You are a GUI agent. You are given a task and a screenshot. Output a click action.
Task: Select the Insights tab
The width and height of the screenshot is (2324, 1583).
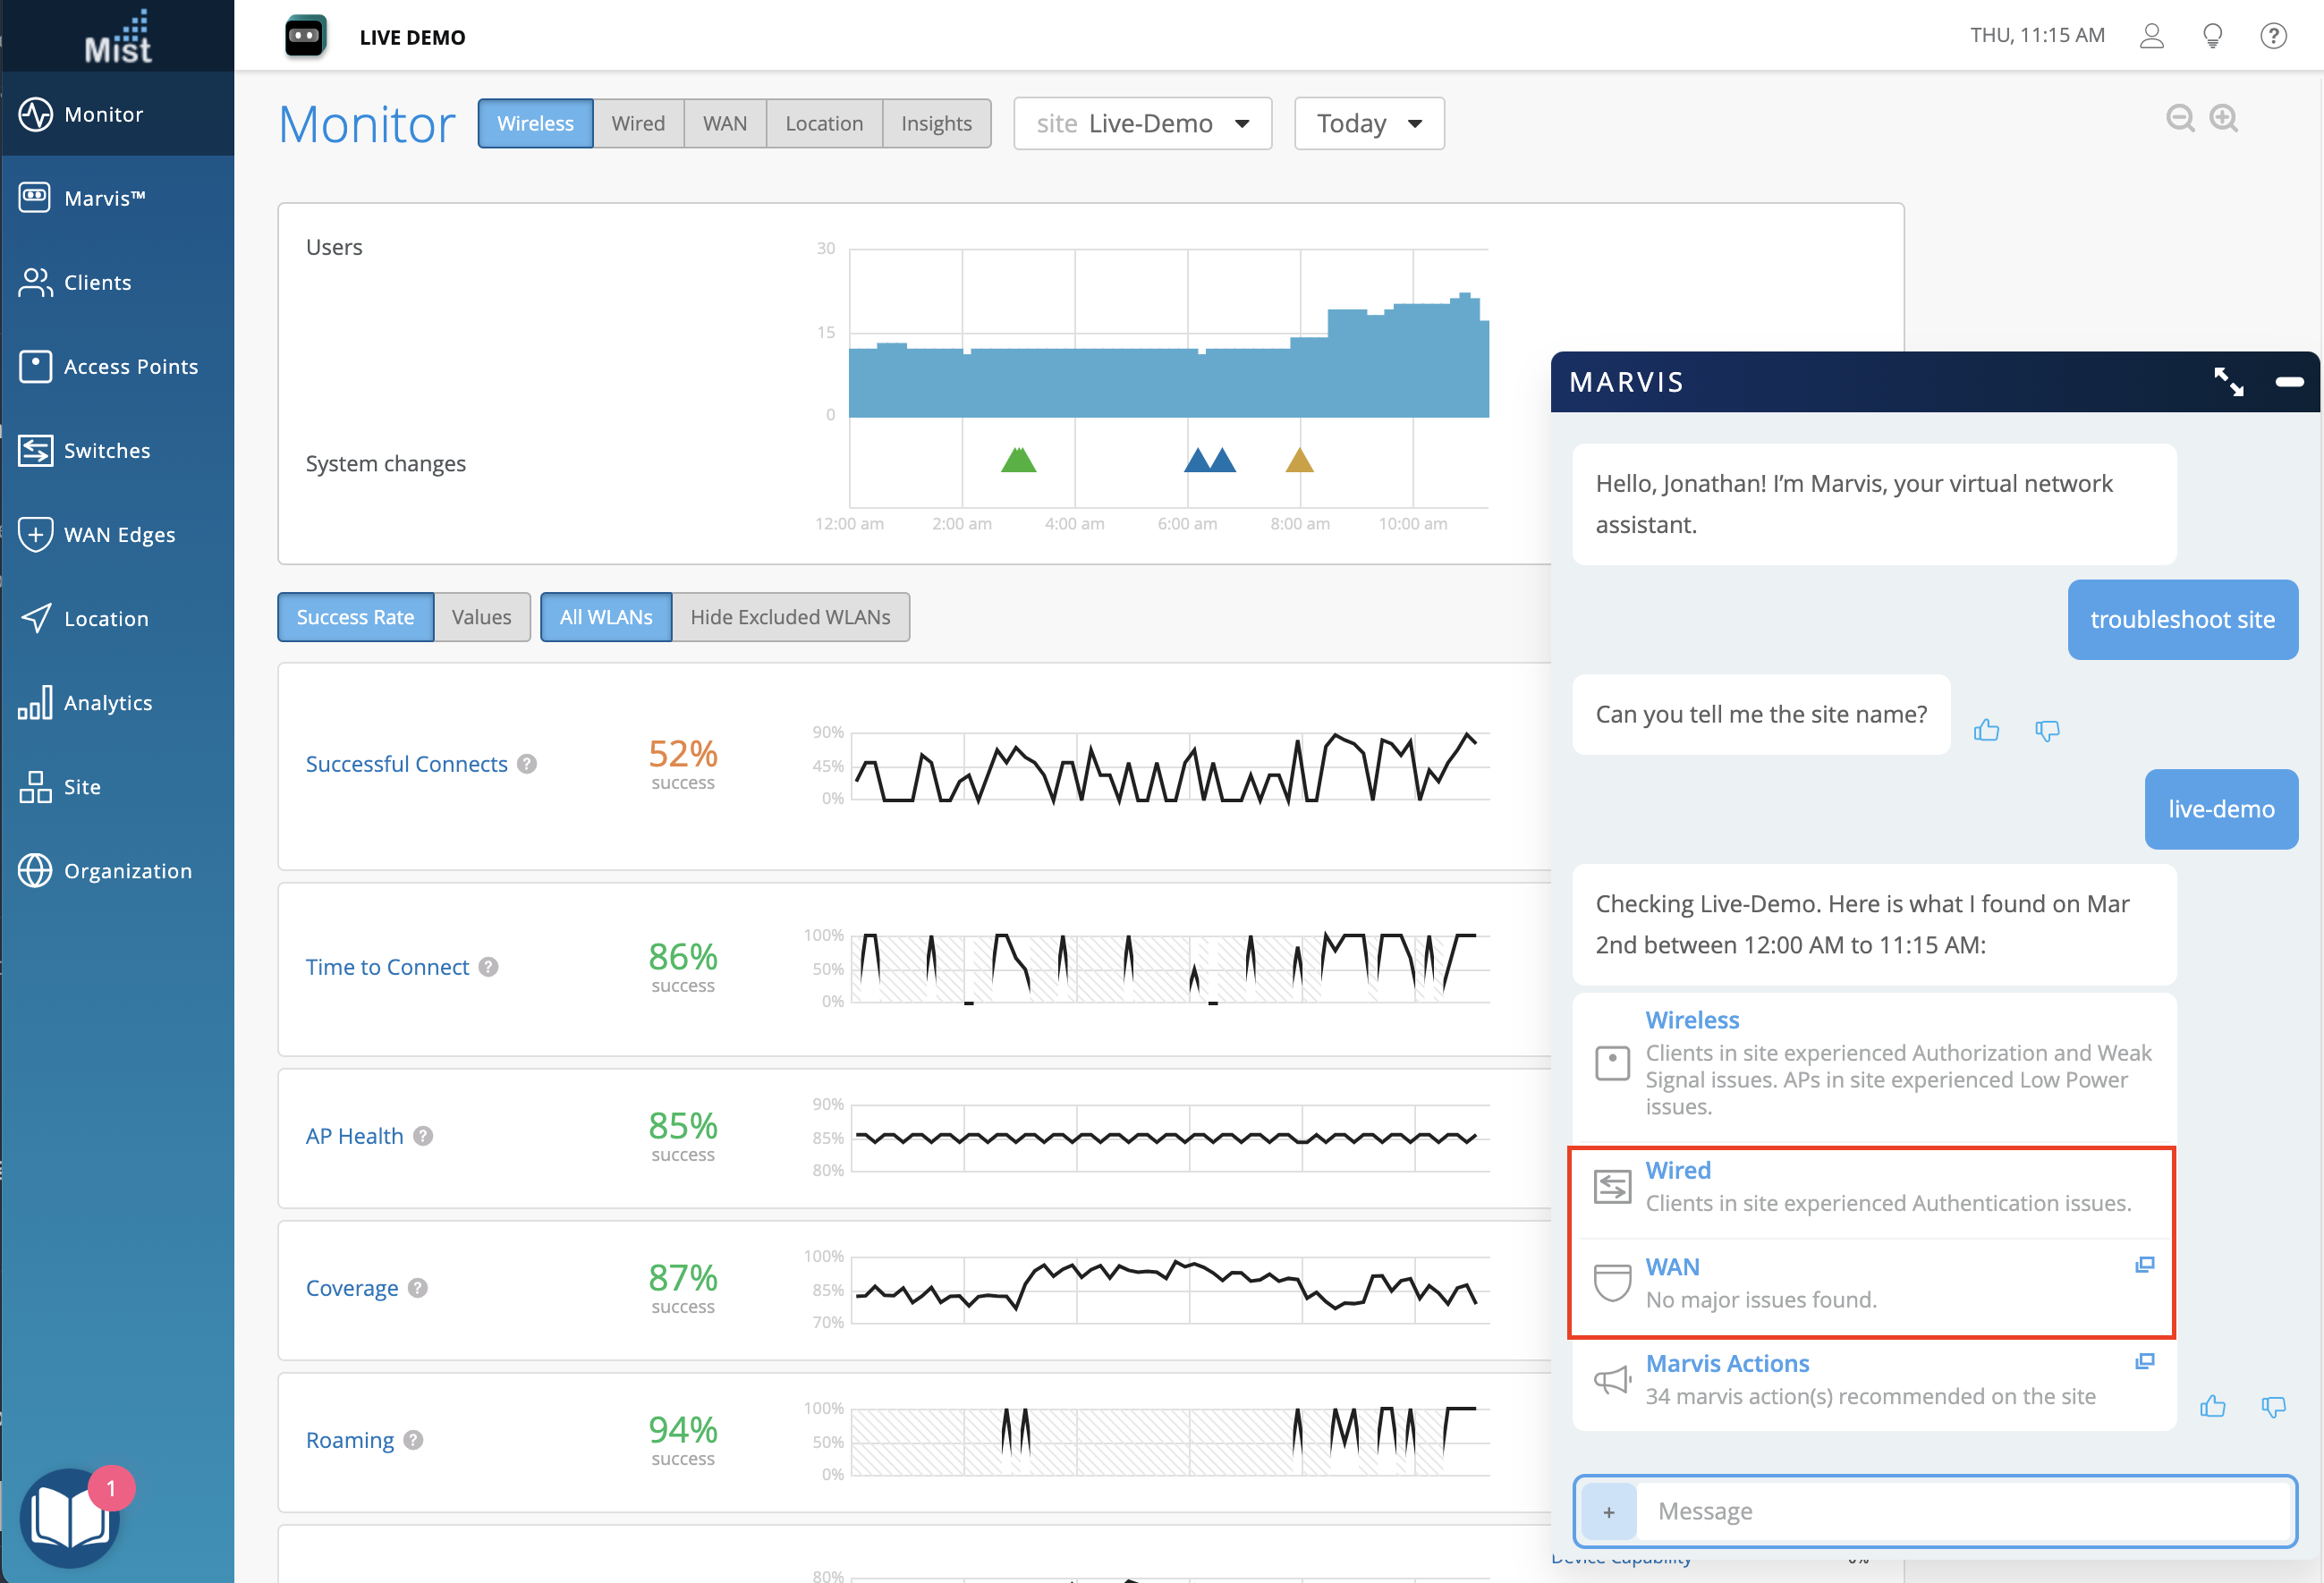tap(935, 123)
